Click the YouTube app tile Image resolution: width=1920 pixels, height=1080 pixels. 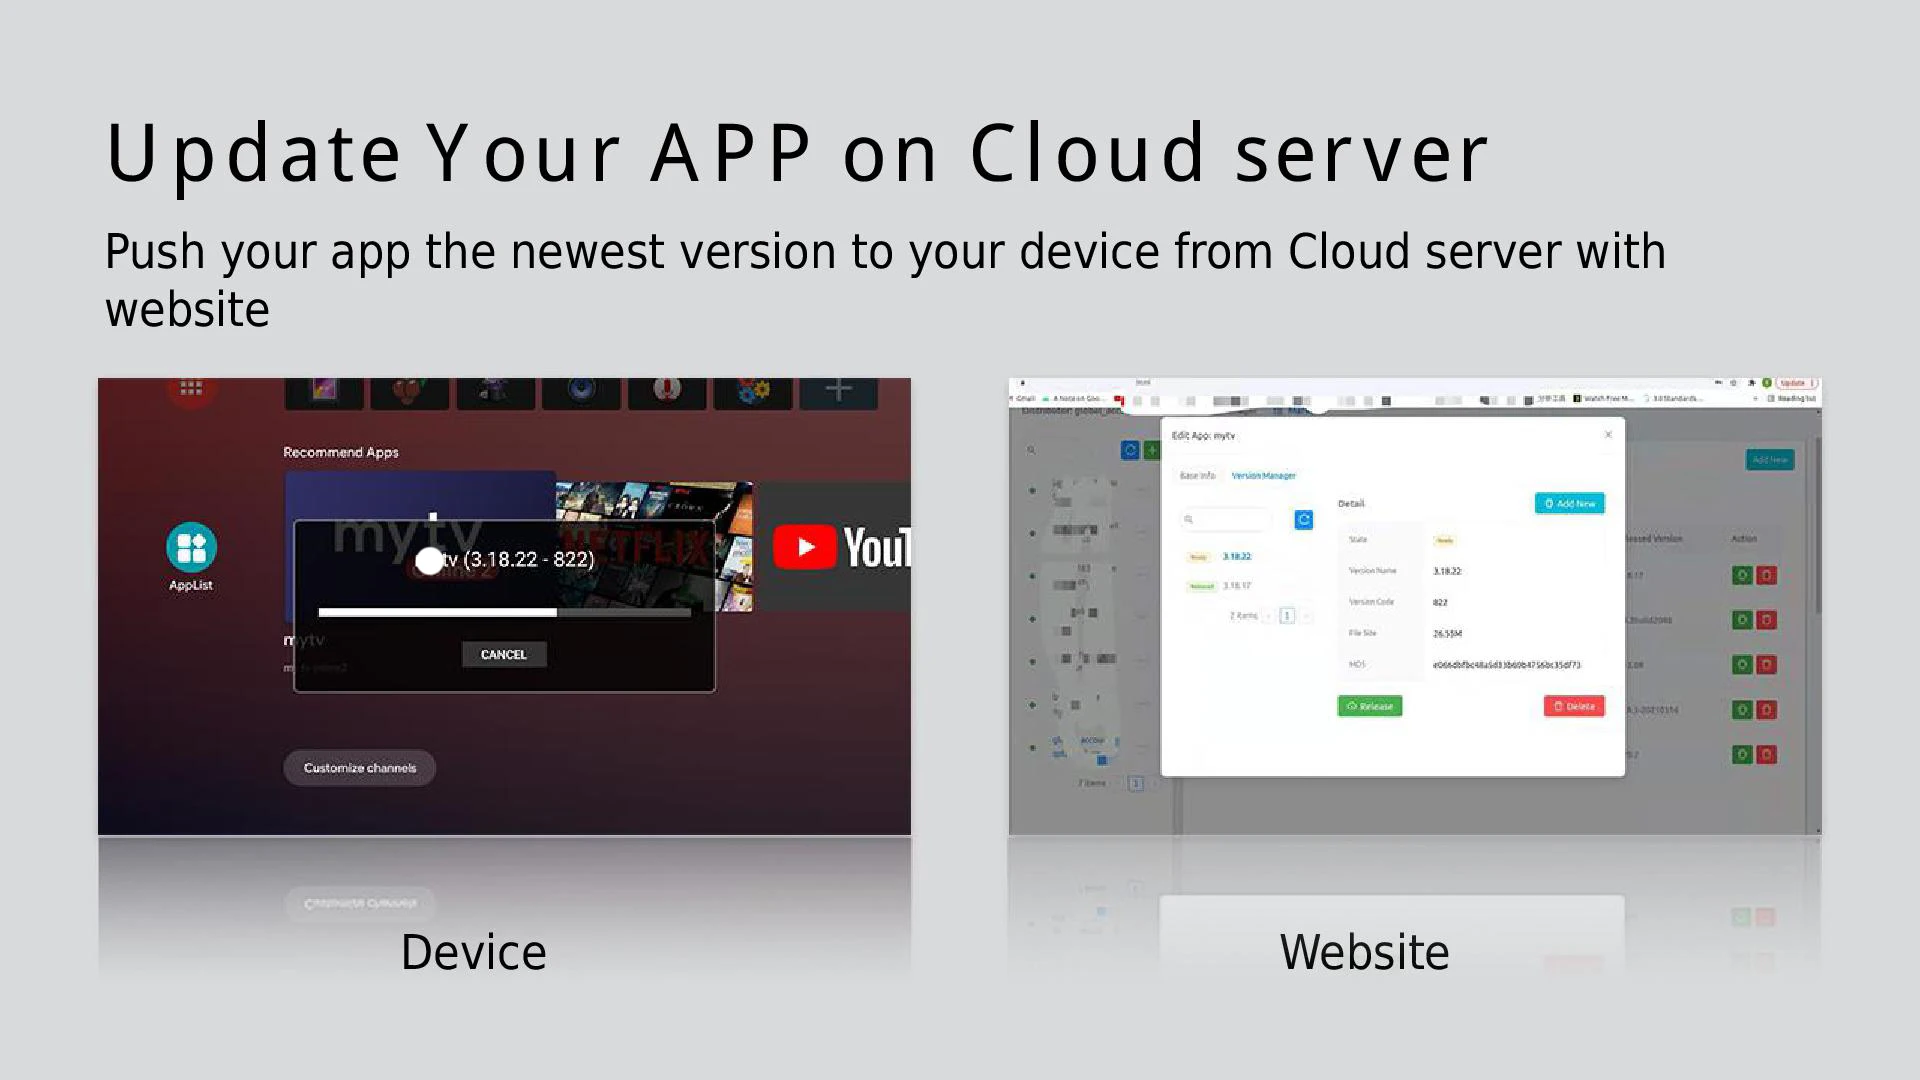point(838,547)
